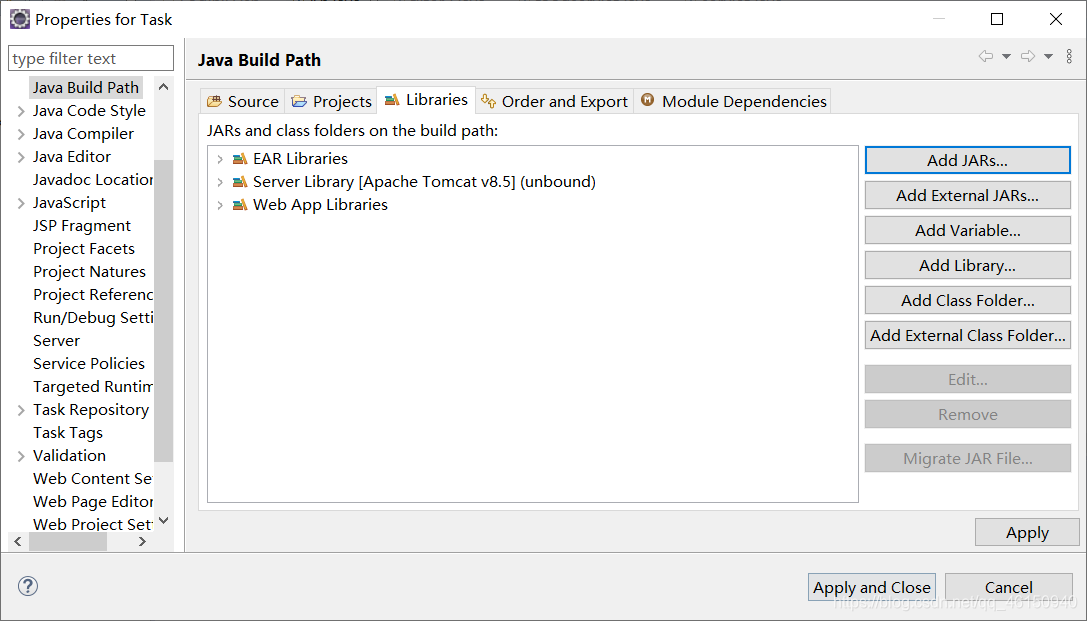Click the Server Library Tomcat icon
This screenshot has width=1087, height=621.
(x=240, y=182)
